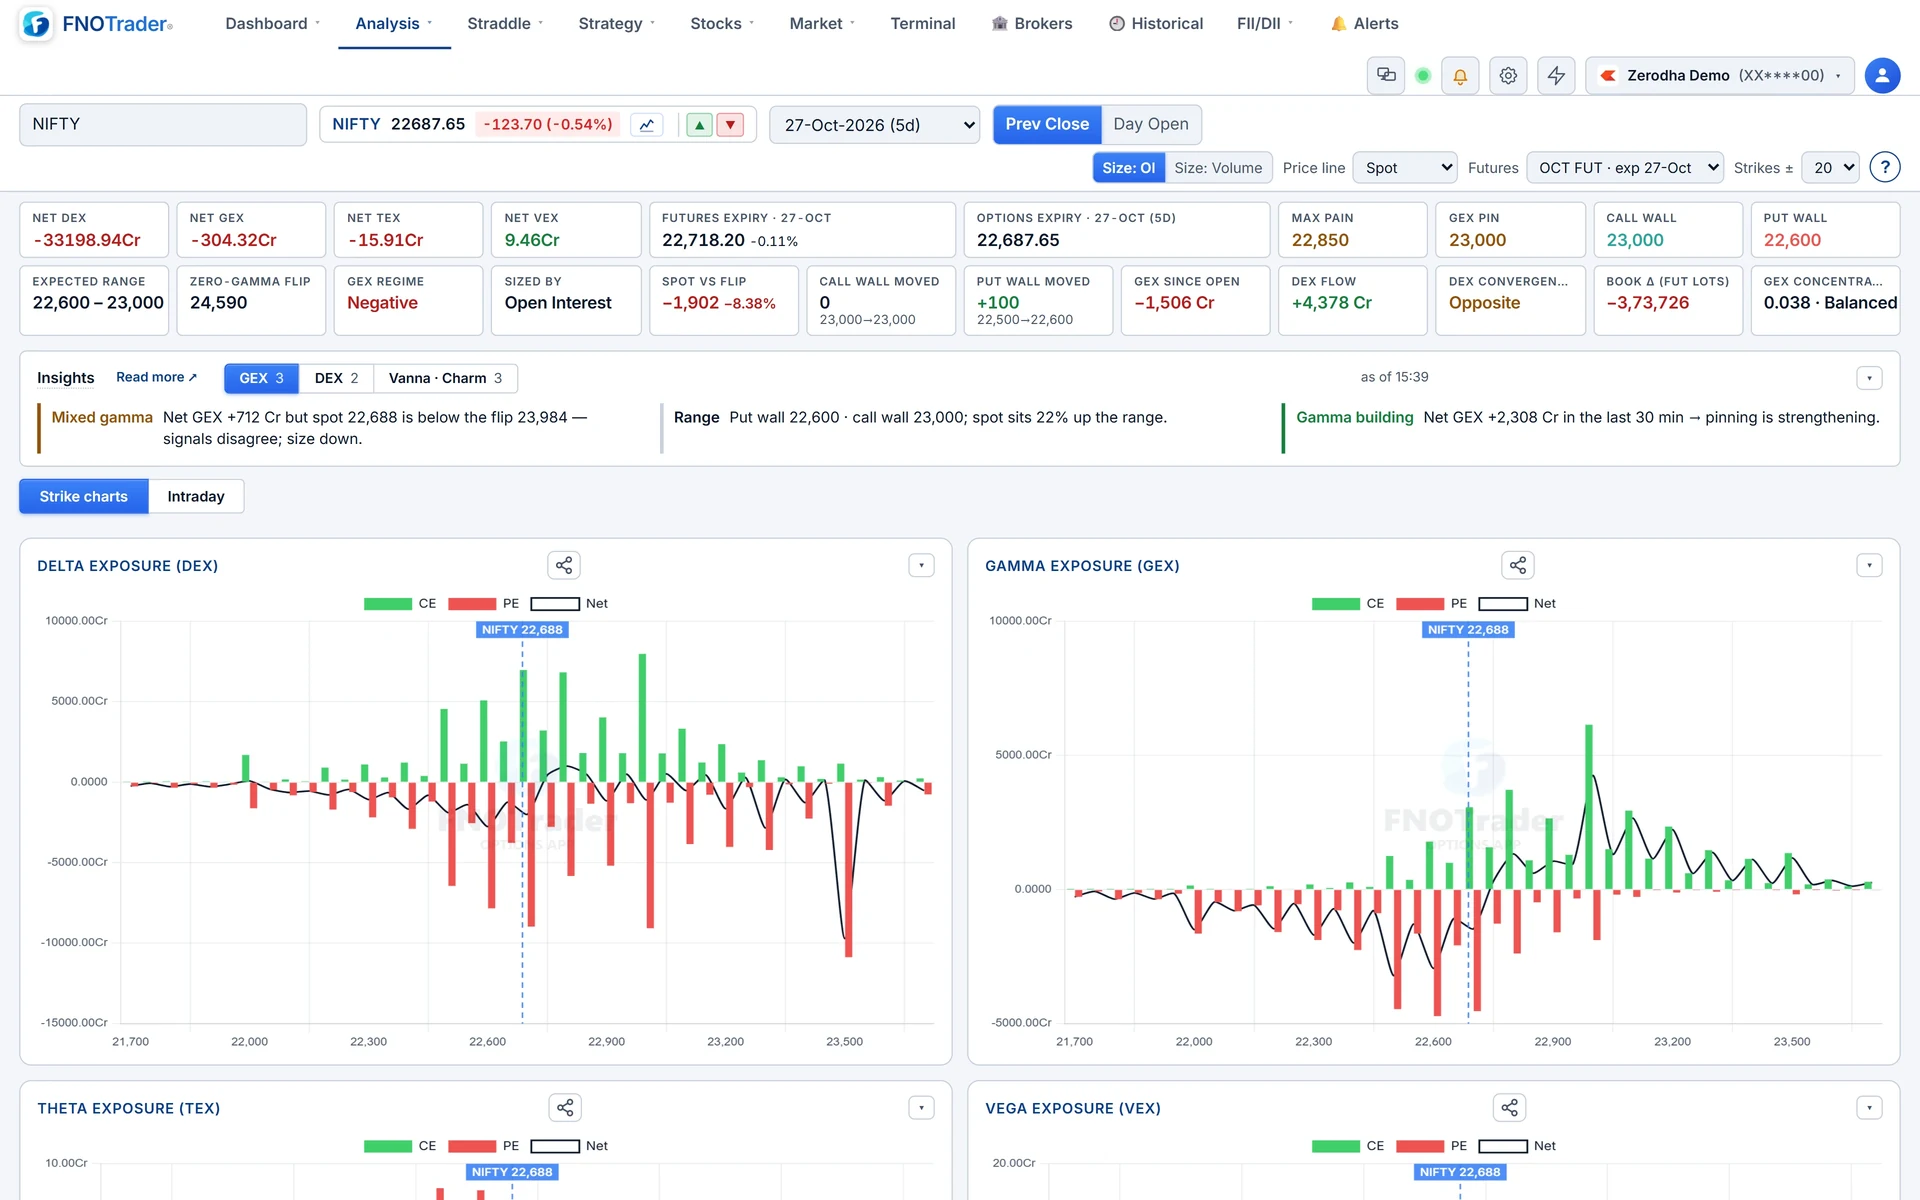Open the user profile avatar
Viewport: 1920px width, 1200px height.
coord(1882,75)
